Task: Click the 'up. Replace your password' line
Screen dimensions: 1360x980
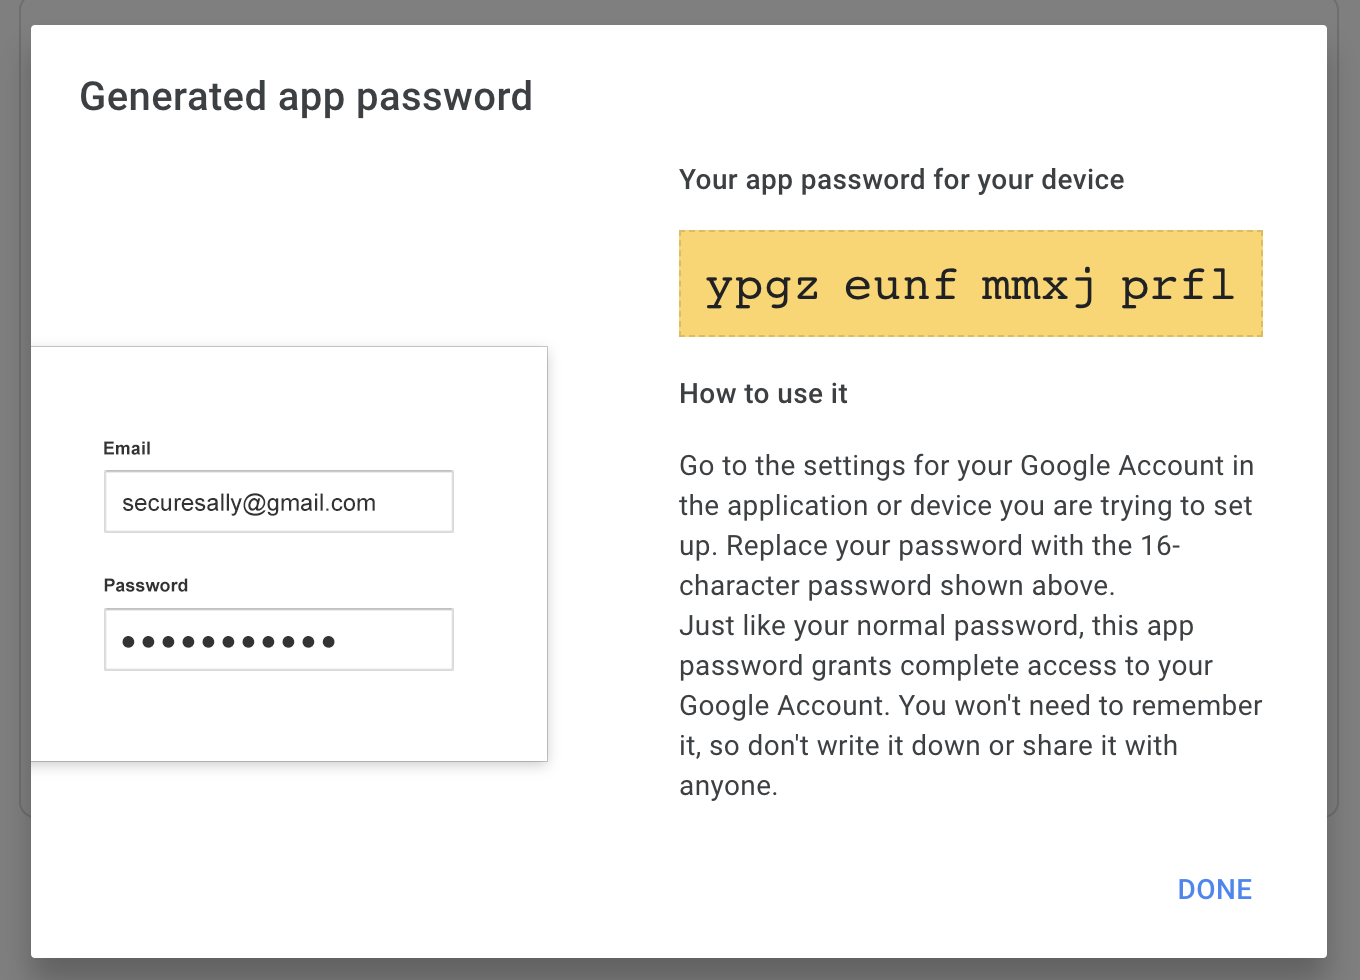Action: click(929, 546)
